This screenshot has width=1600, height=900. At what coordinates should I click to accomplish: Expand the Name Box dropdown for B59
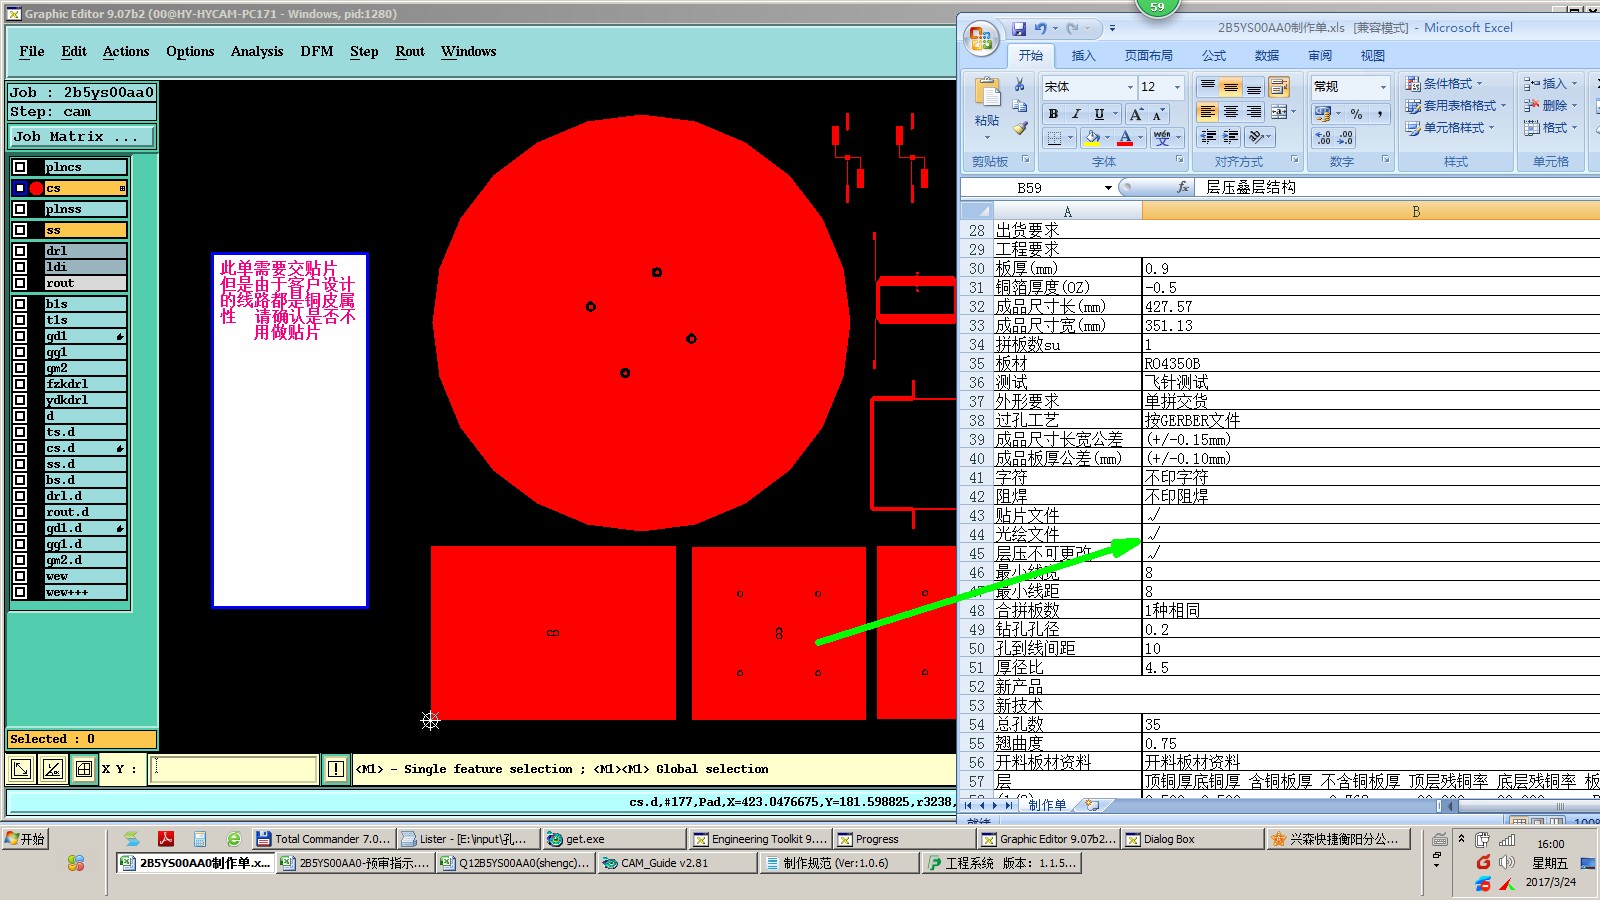click(x=1108, y=188)
